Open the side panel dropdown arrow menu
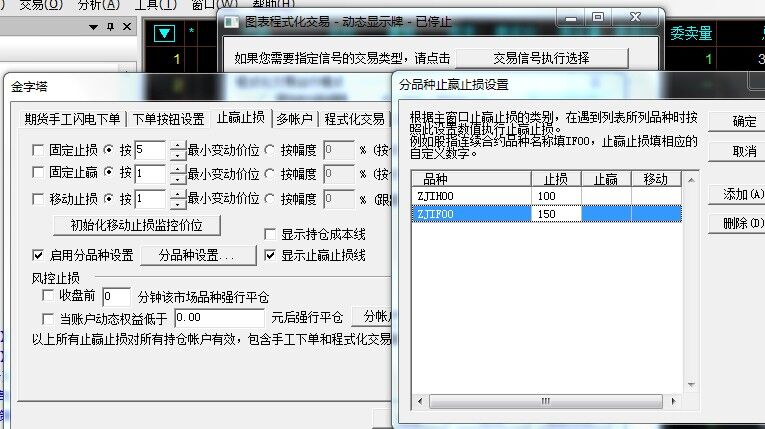765x429 pixels. 93,27
